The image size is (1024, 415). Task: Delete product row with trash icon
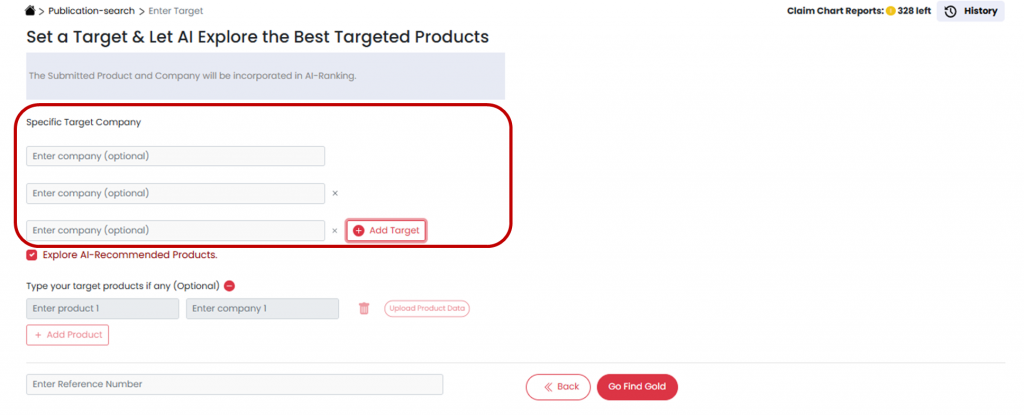pos(364,308)
